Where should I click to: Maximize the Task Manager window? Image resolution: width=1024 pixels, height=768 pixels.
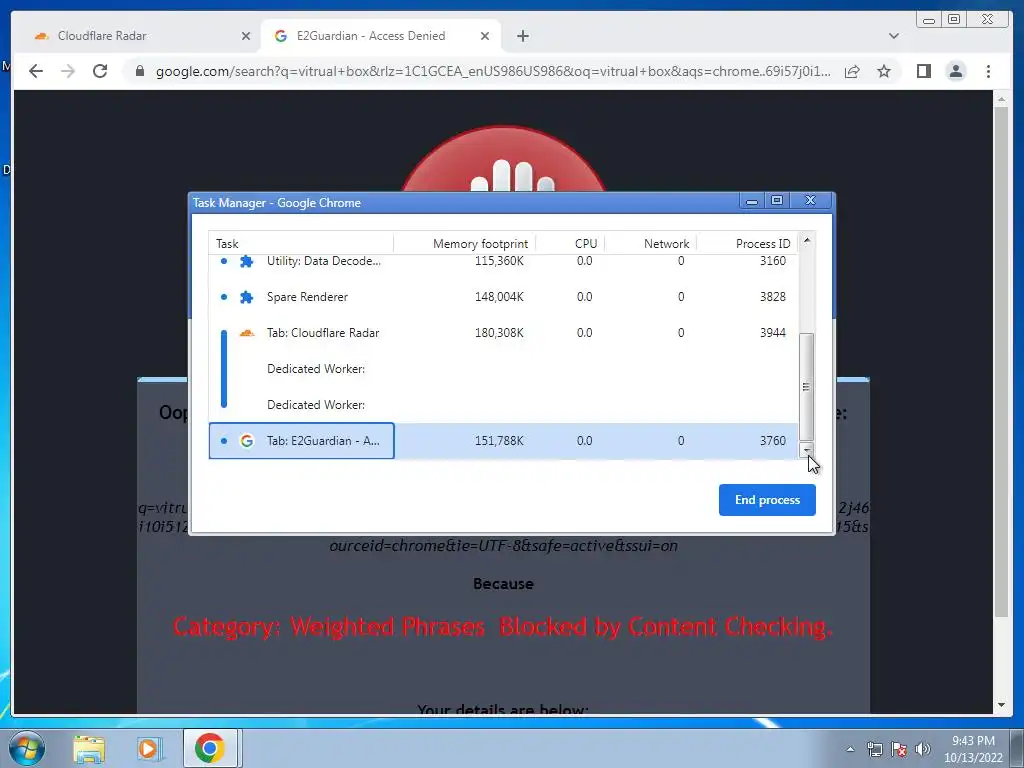click(776, 200)
